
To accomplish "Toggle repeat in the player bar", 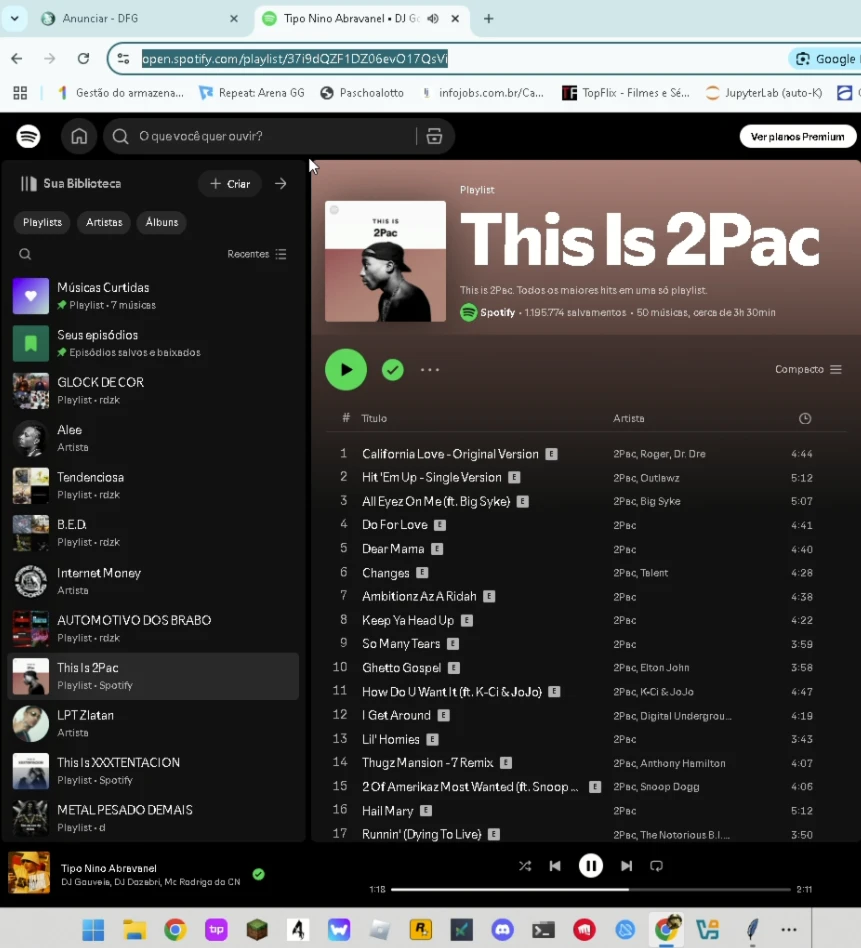I will [657, 866].
